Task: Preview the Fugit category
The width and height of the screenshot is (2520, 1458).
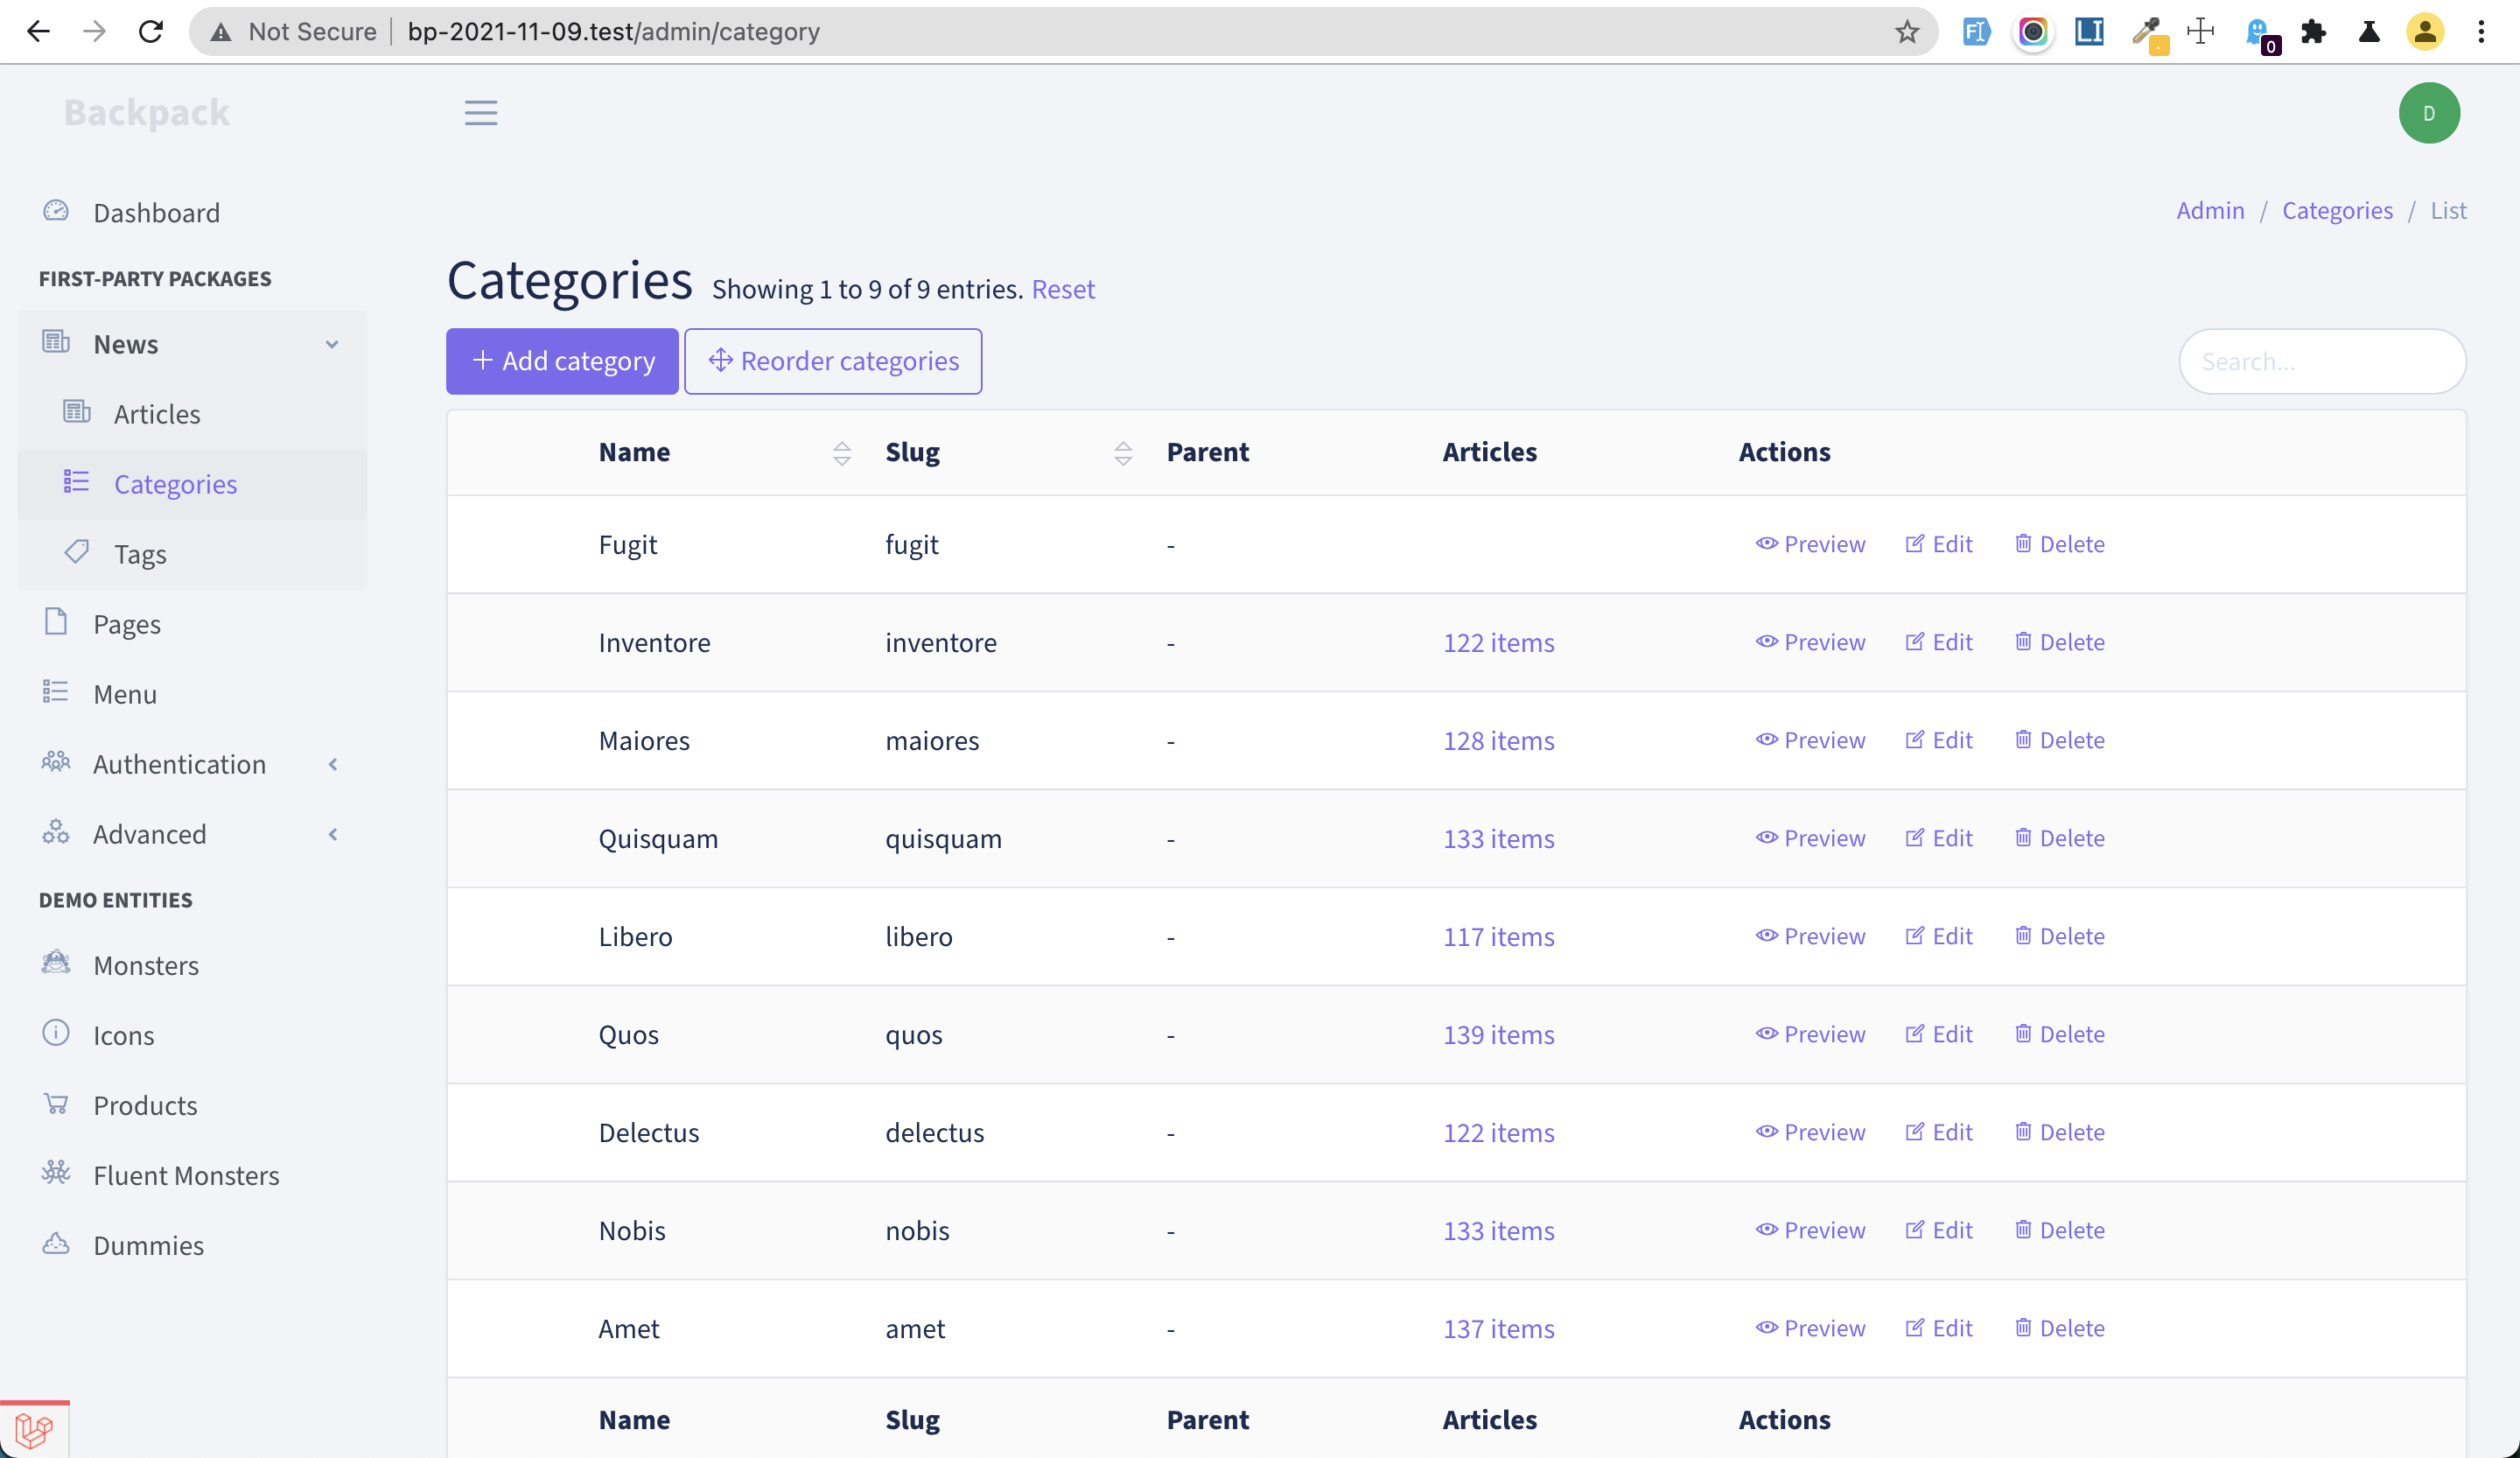Action: tap(1811, 543)
